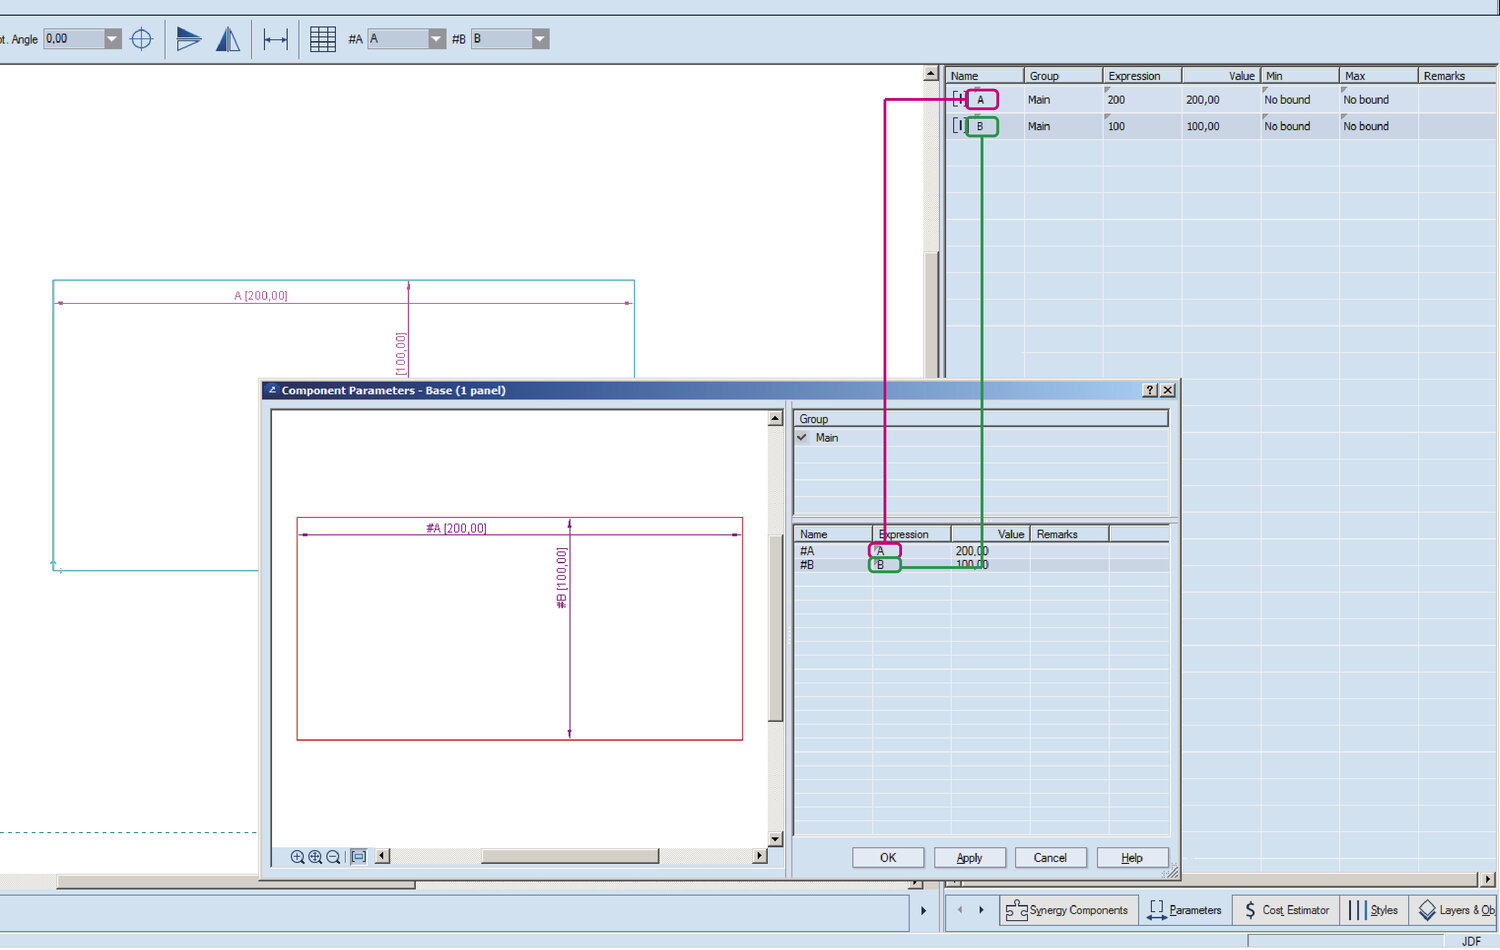Open the Cost Estimator tab

(x=1286, y=910)
